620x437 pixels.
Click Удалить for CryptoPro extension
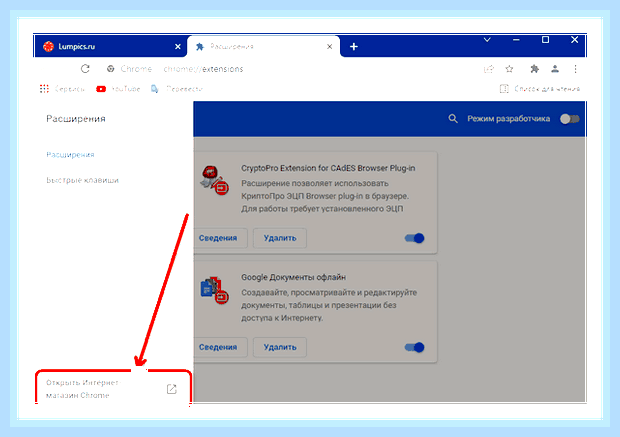tap(280, 238)
